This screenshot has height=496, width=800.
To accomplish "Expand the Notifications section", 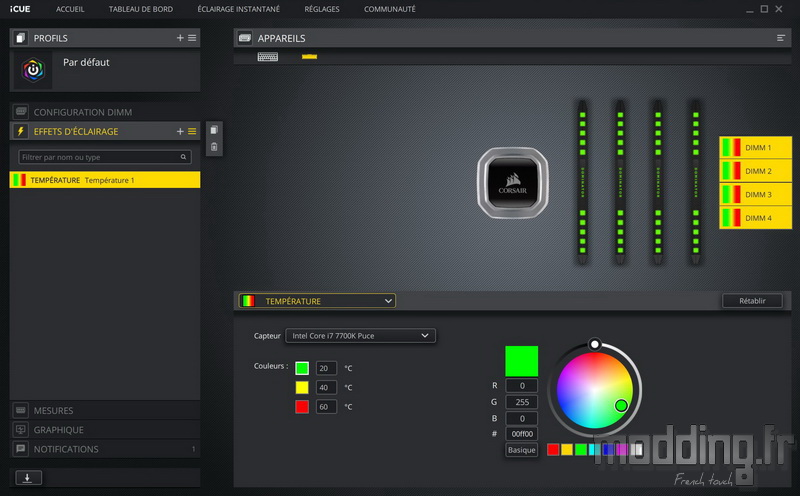I will pyautogui.click(x=105, y=449).
